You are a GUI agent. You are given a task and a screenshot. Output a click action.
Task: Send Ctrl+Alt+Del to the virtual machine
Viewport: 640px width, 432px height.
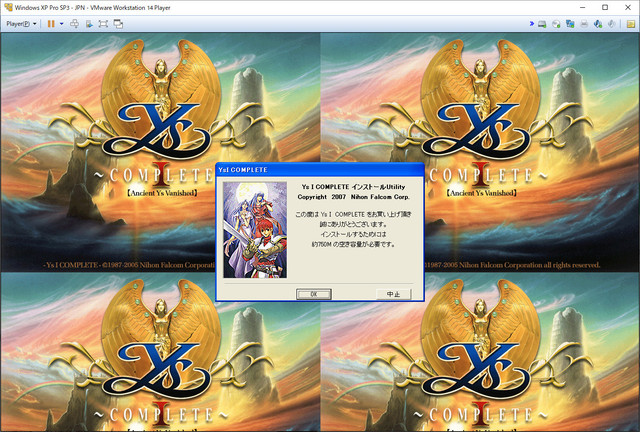[74, 24]
